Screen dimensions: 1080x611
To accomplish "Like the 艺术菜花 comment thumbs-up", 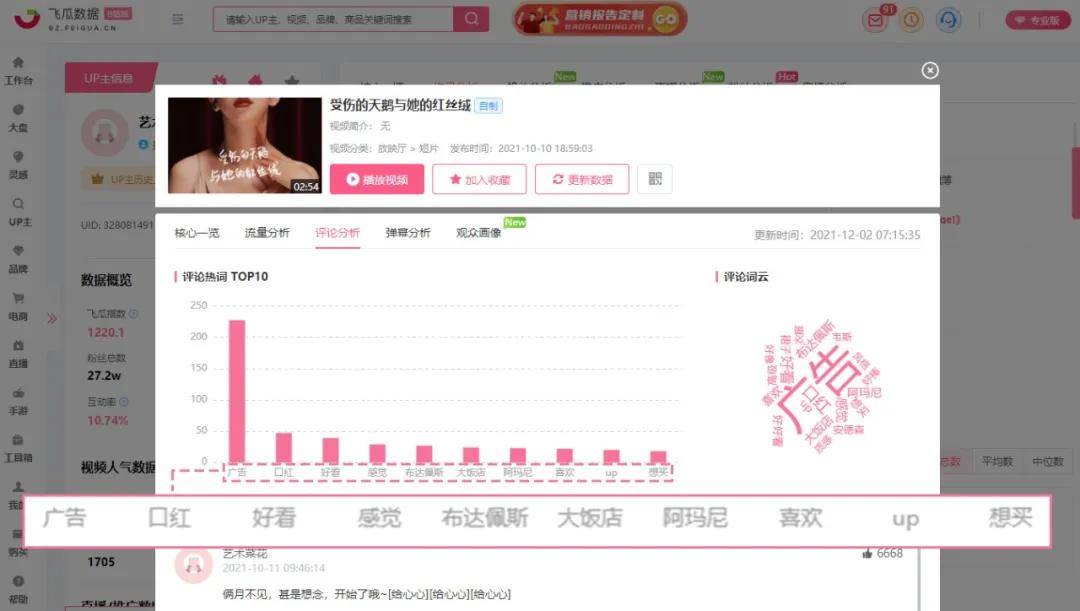I will (867, 553).
